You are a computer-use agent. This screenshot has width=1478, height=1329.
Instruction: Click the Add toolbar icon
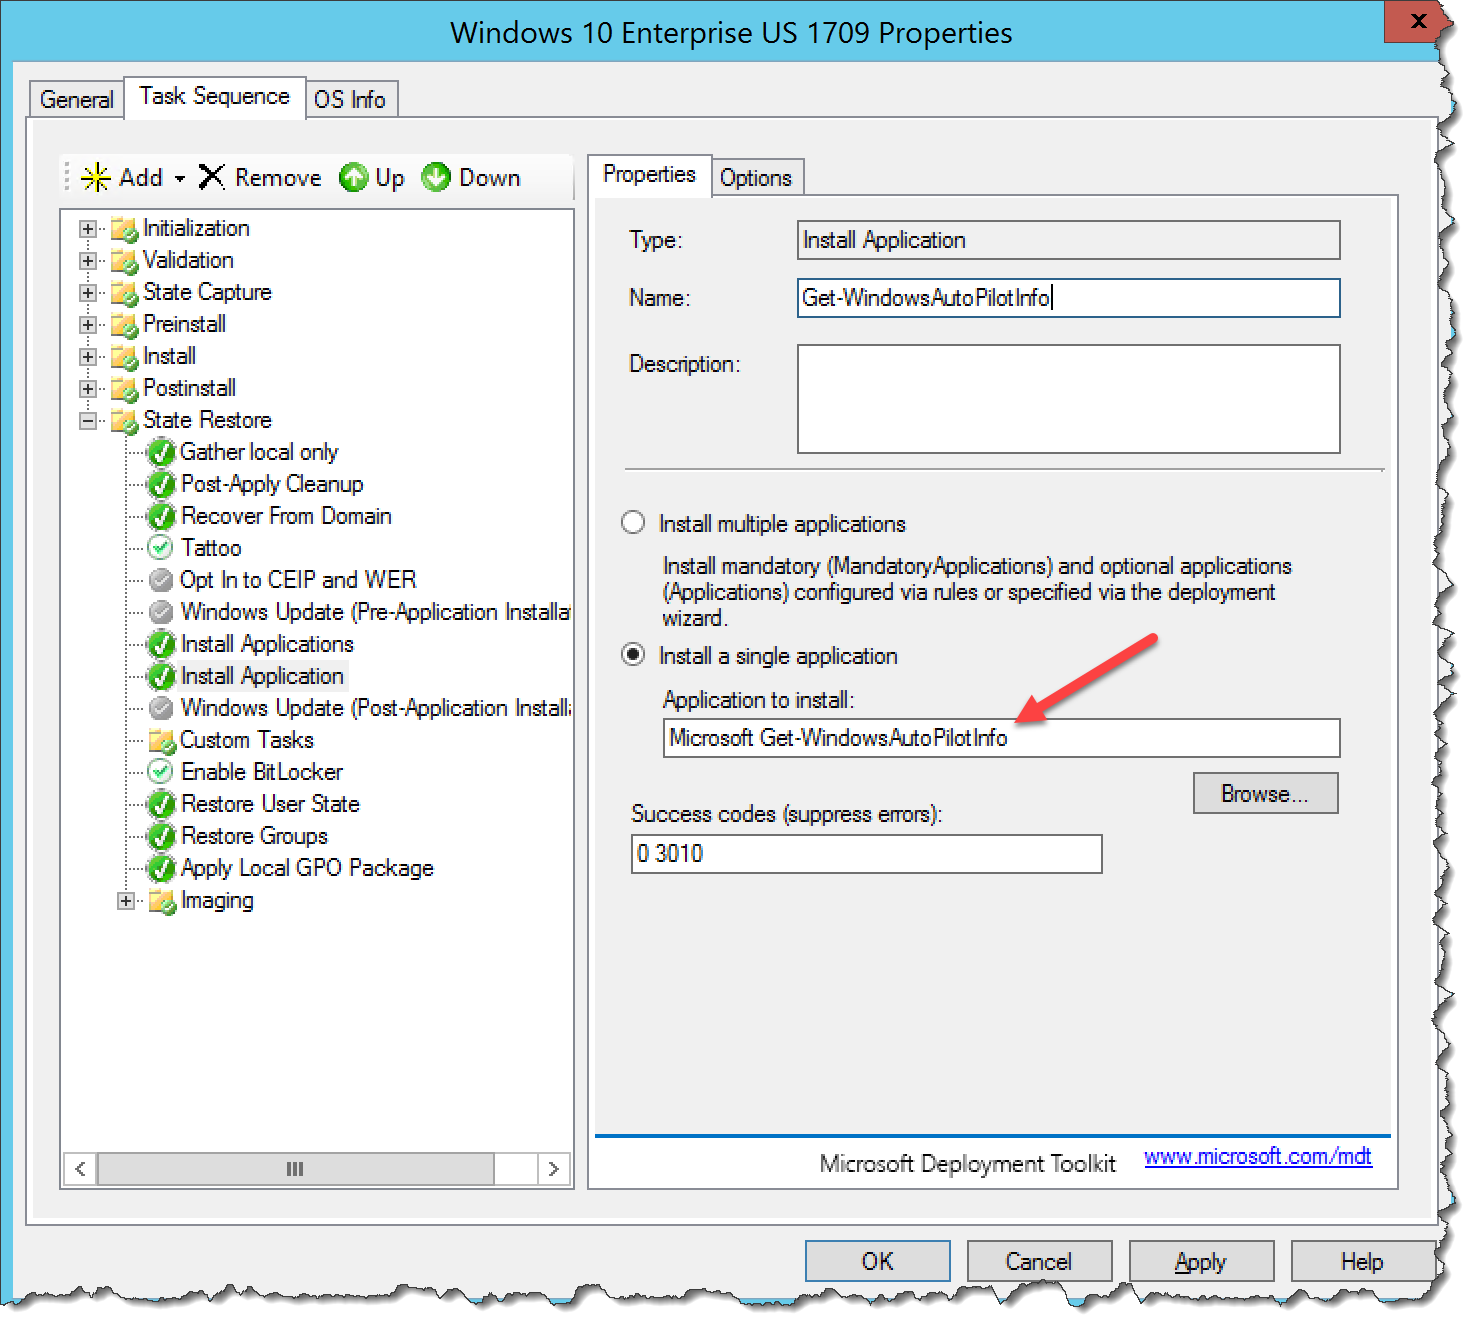(96, 177)
